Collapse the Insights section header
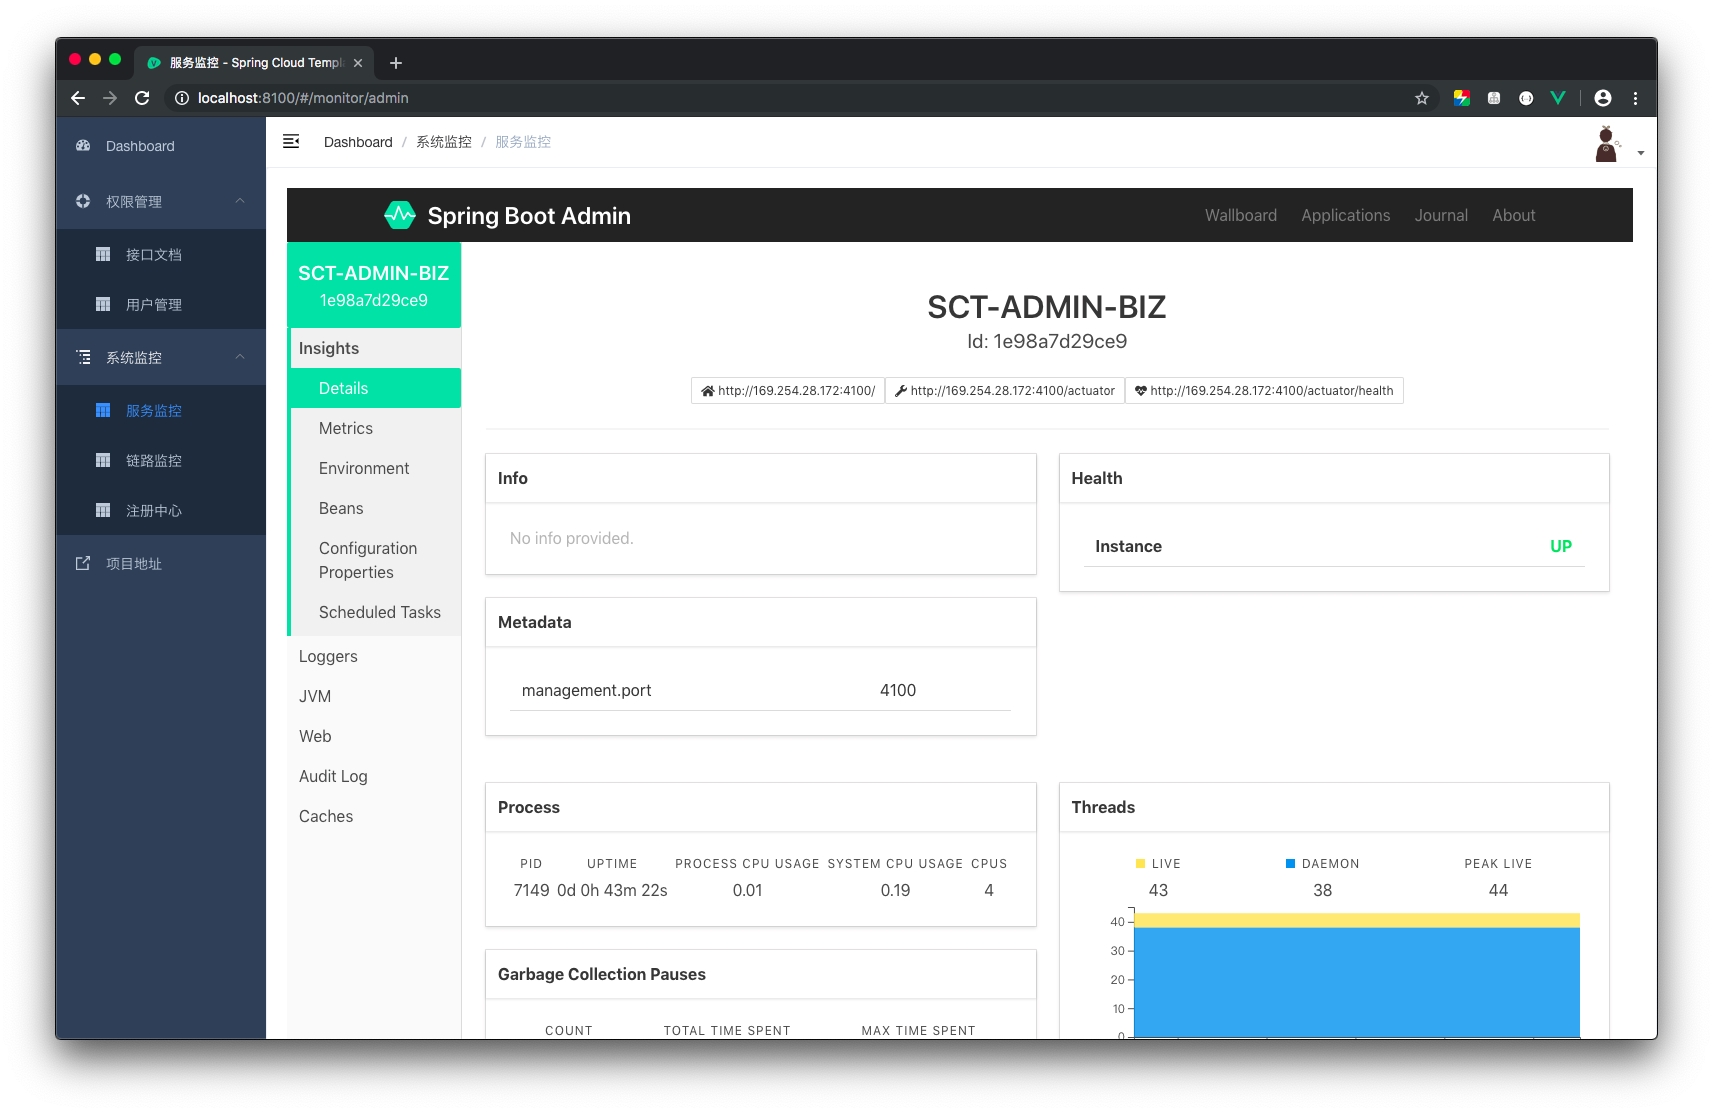Screen dimensions: 1713x1113 pos(374,348)
